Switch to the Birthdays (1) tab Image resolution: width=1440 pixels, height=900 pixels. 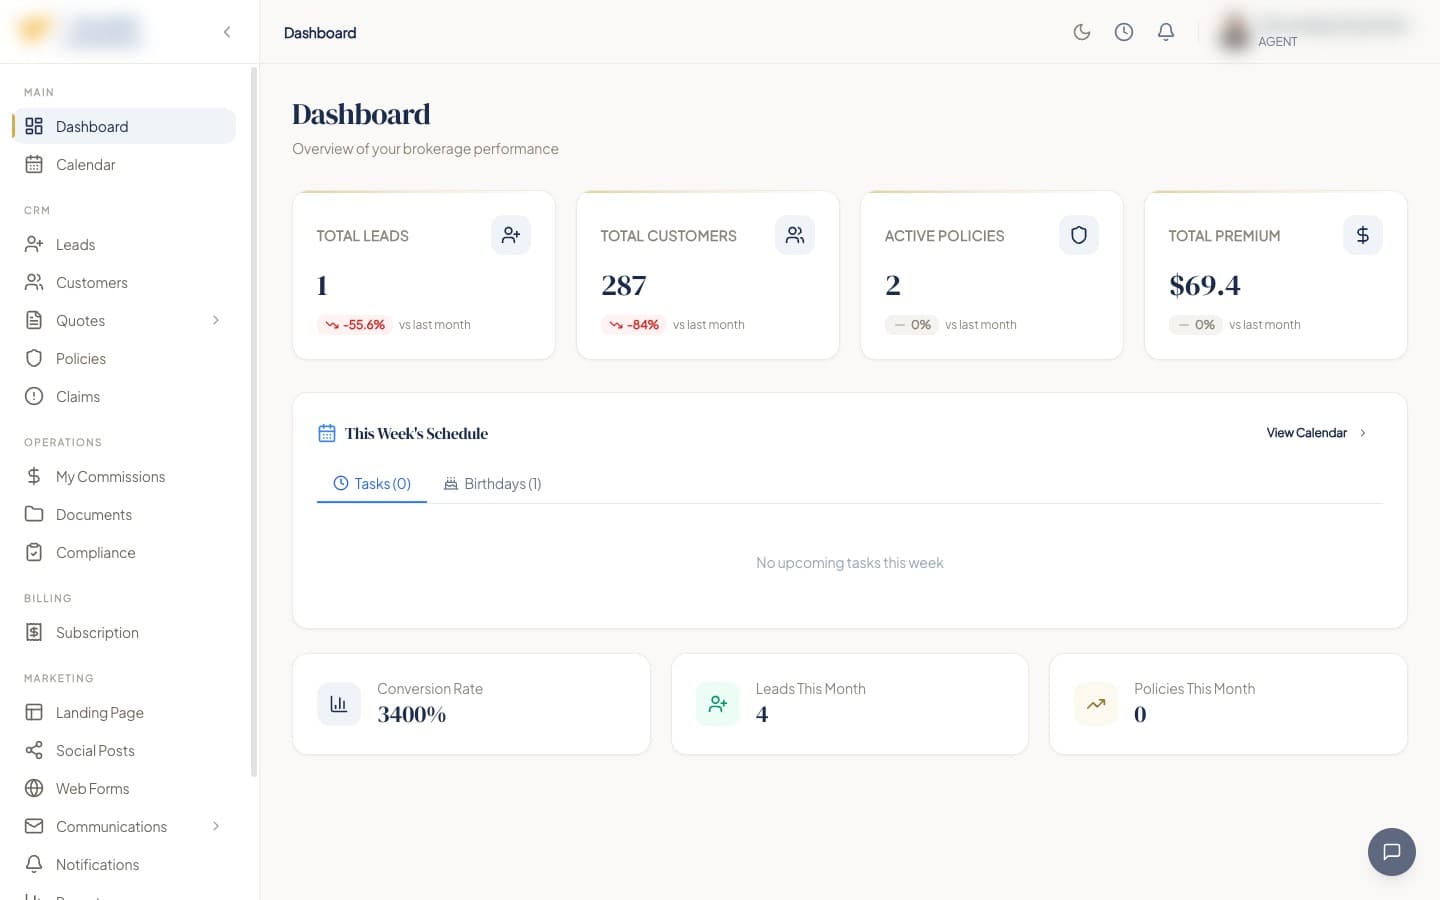(x=493, y=483)
